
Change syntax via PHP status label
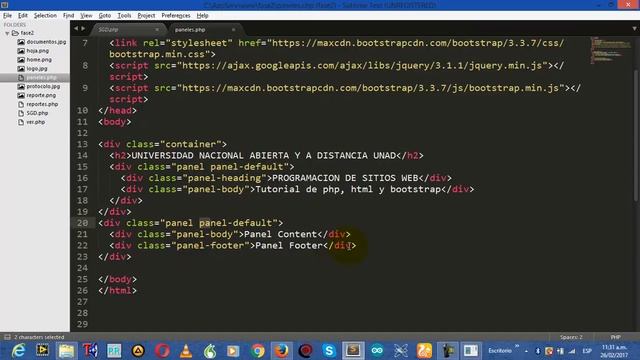pos(616,337)
